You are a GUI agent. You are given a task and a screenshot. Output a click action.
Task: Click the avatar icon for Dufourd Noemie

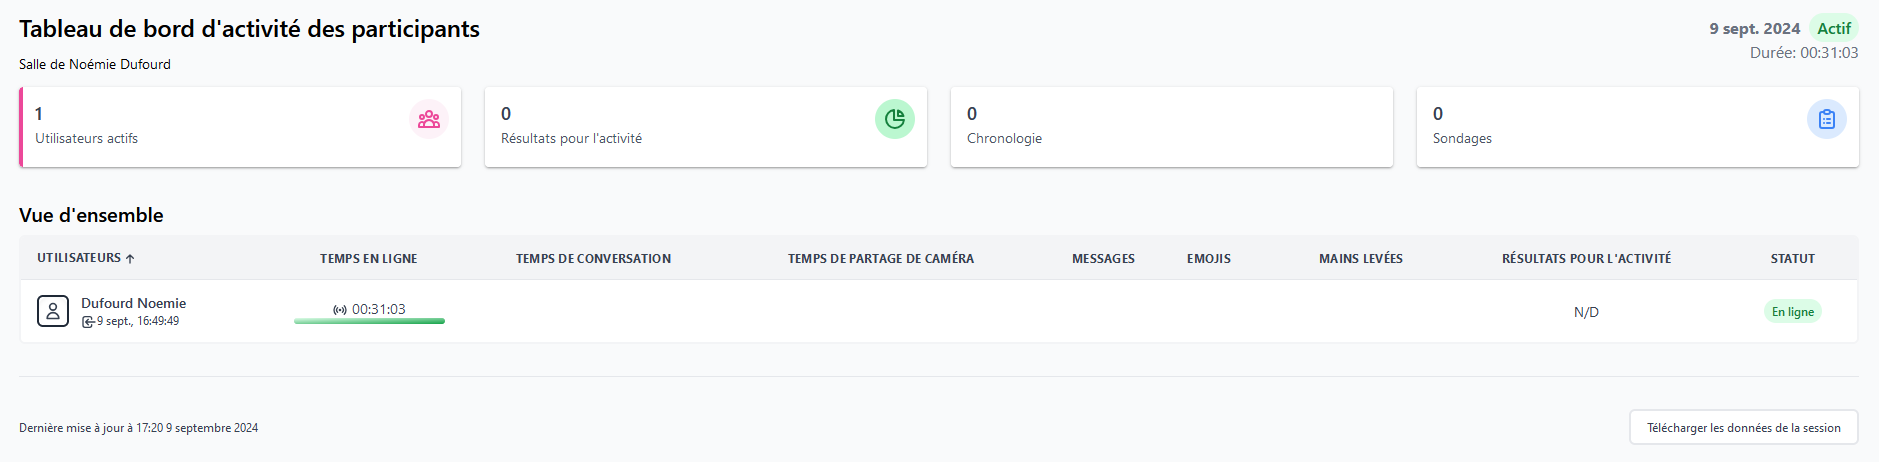53,311
